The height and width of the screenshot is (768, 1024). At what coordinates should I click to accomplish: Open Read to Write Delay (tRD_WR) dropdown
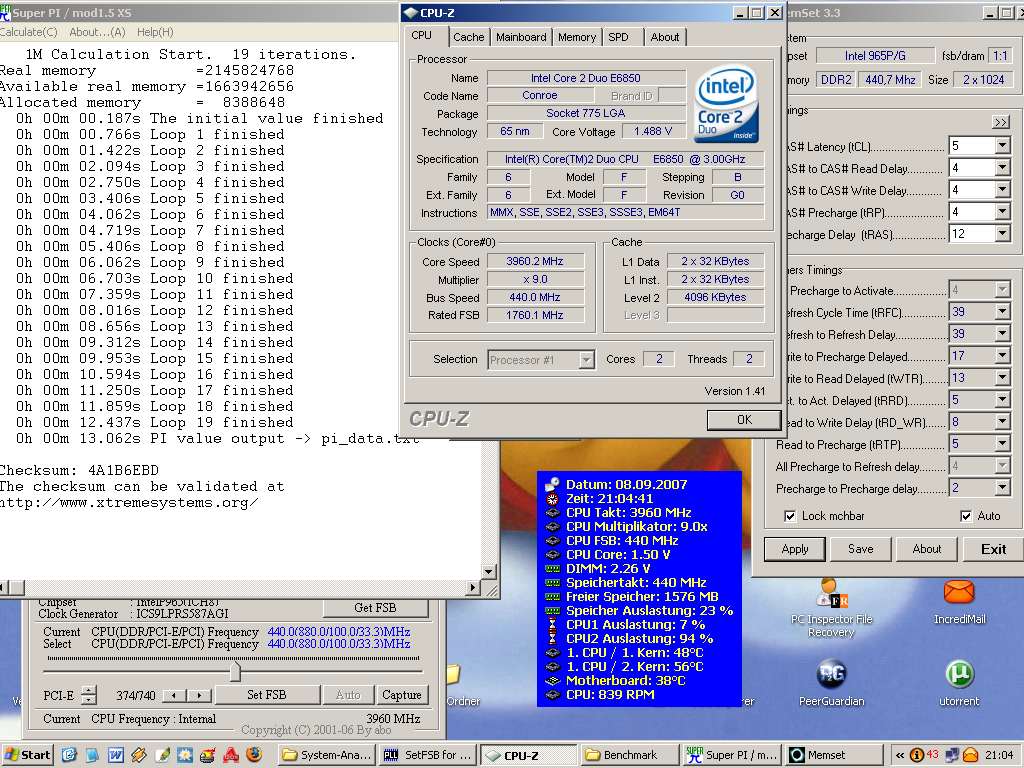pos(1002,422)
